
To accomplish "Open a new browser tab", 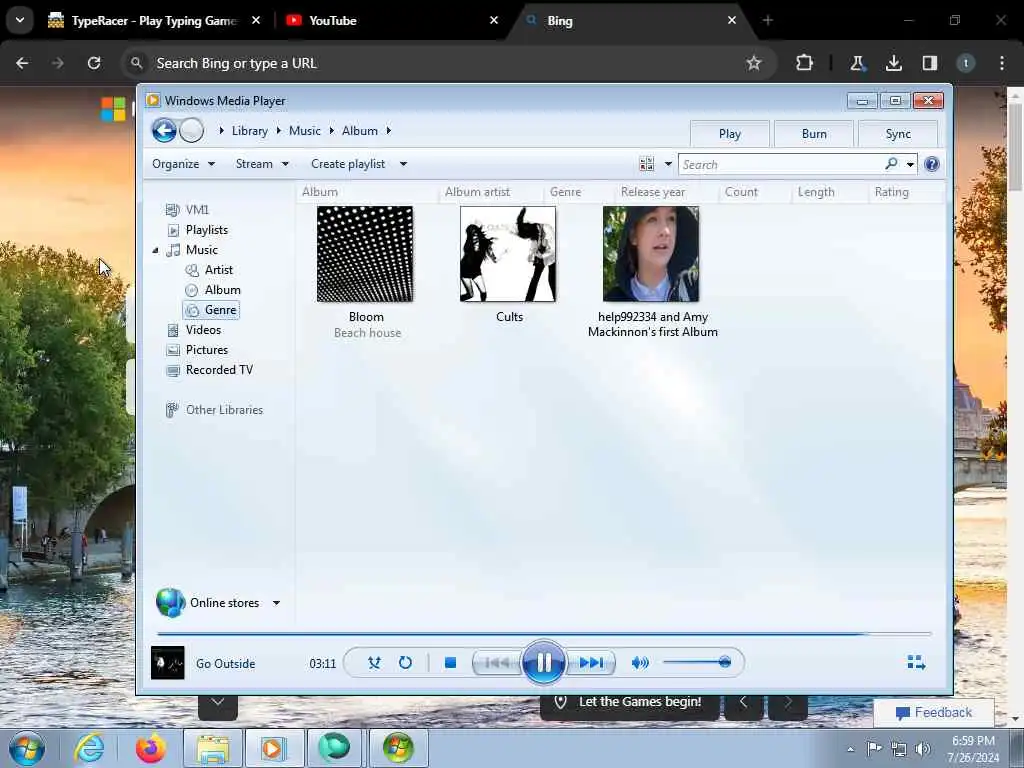I will [768, 21].
